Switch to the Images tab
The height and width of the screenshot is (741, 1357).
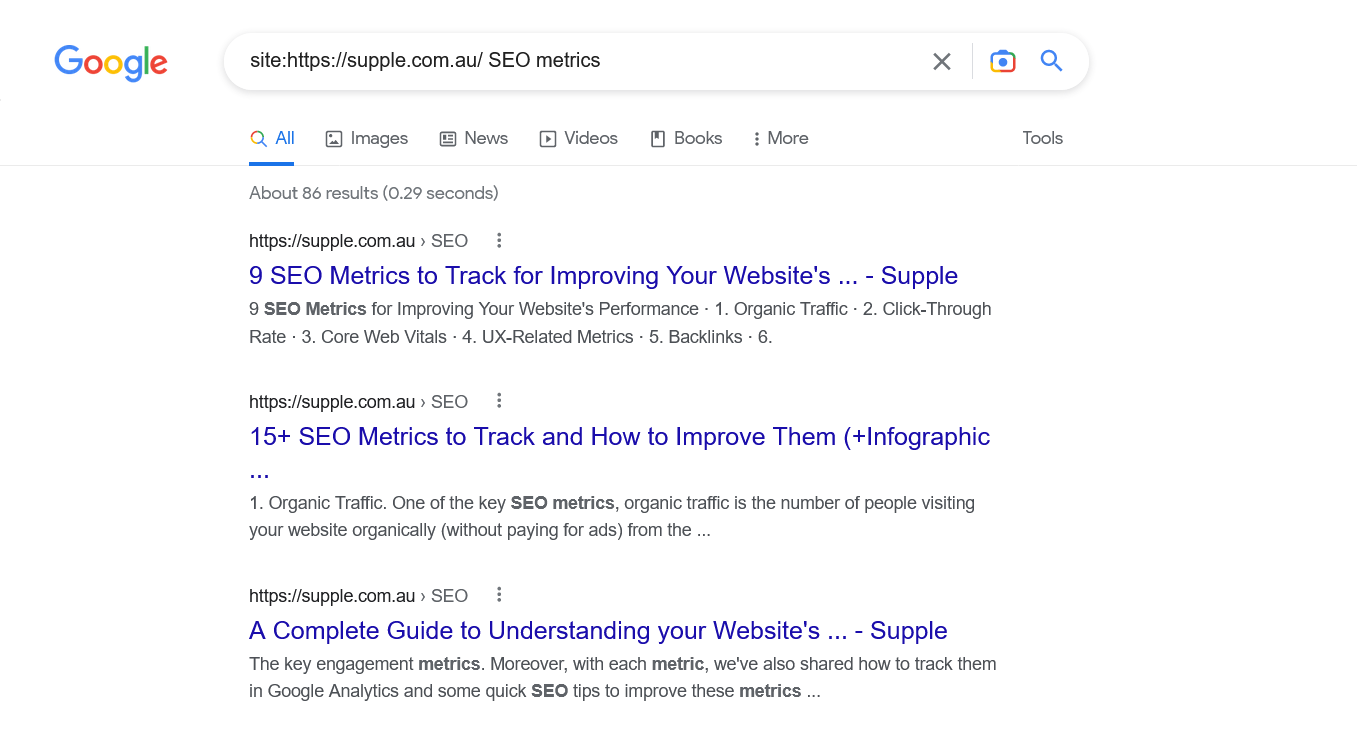(x=367, y=138)
